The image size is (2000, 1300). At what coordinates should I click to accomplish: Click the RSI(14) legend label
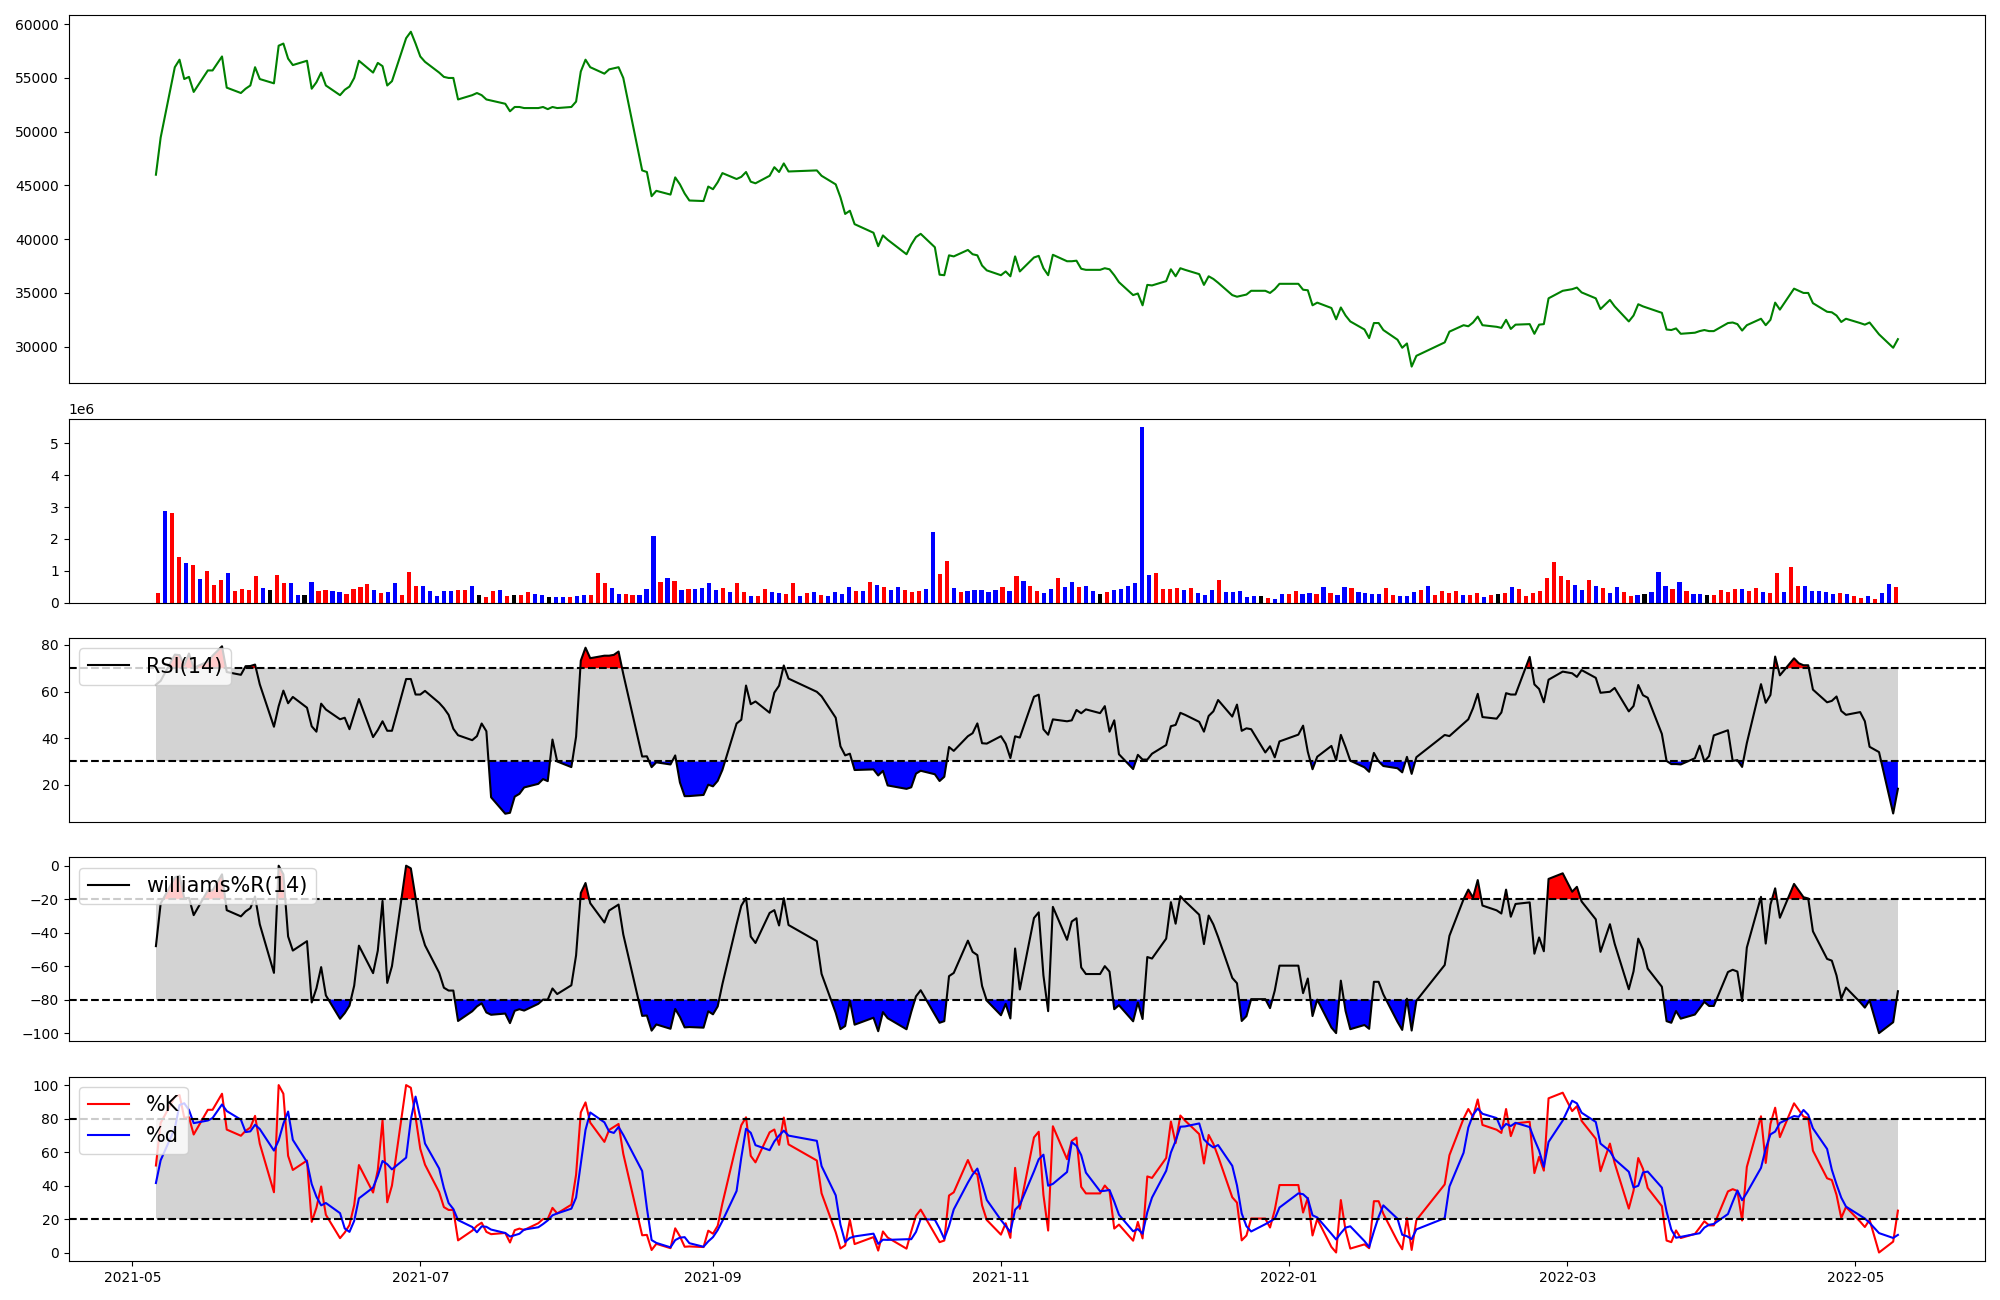184,666
